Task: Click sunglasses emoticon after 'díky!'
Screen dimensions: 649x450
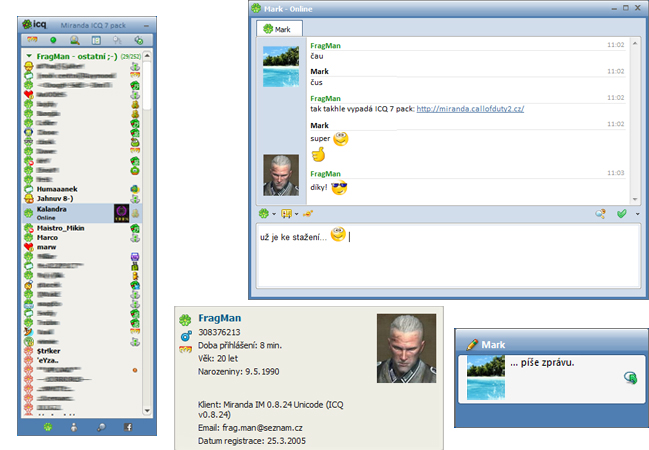Action: pyautogui.click(x=339, y=188)
